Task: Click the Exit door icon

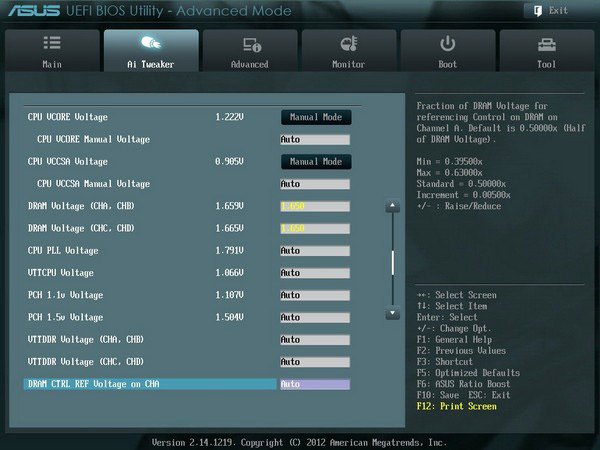Action: pyautogui.click(x=538, y=11)
